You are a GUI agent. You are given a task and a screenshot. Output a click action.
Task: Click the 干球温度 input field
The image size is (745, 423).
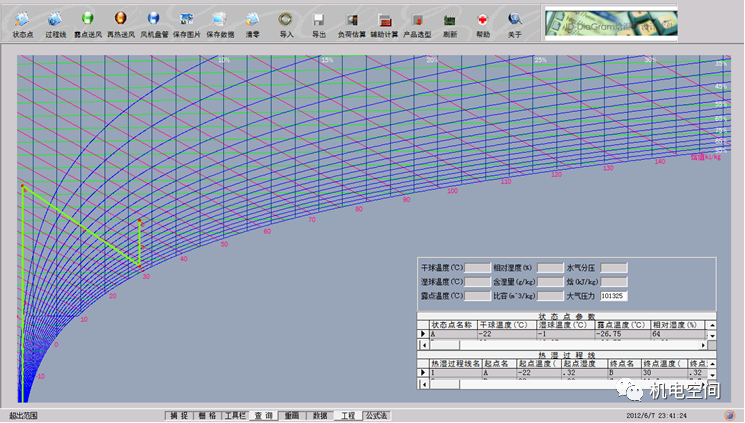pos(477,268)
